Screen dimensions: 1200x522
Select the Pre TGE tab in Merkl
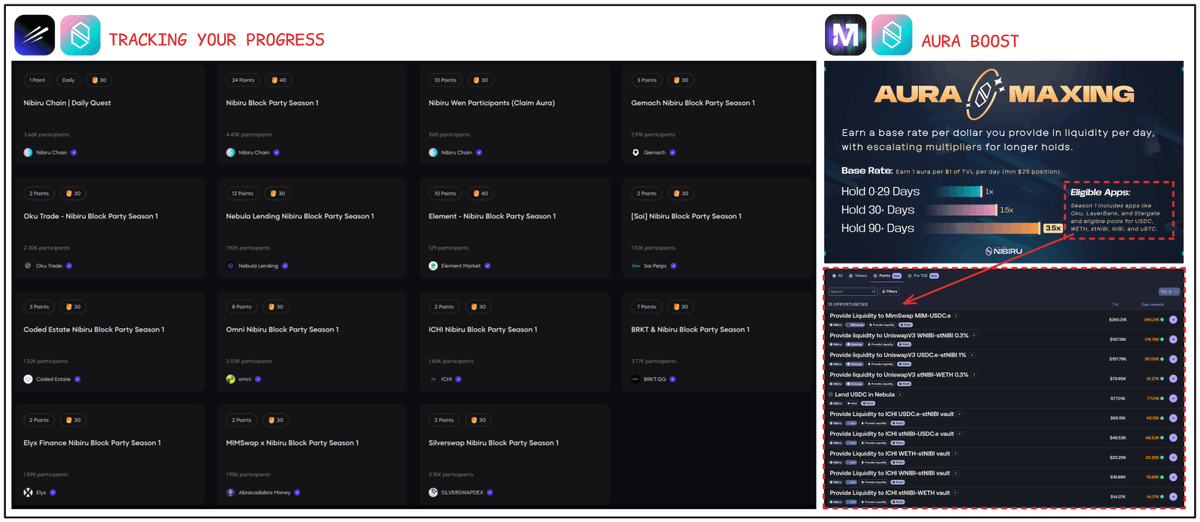pos(923,276)
